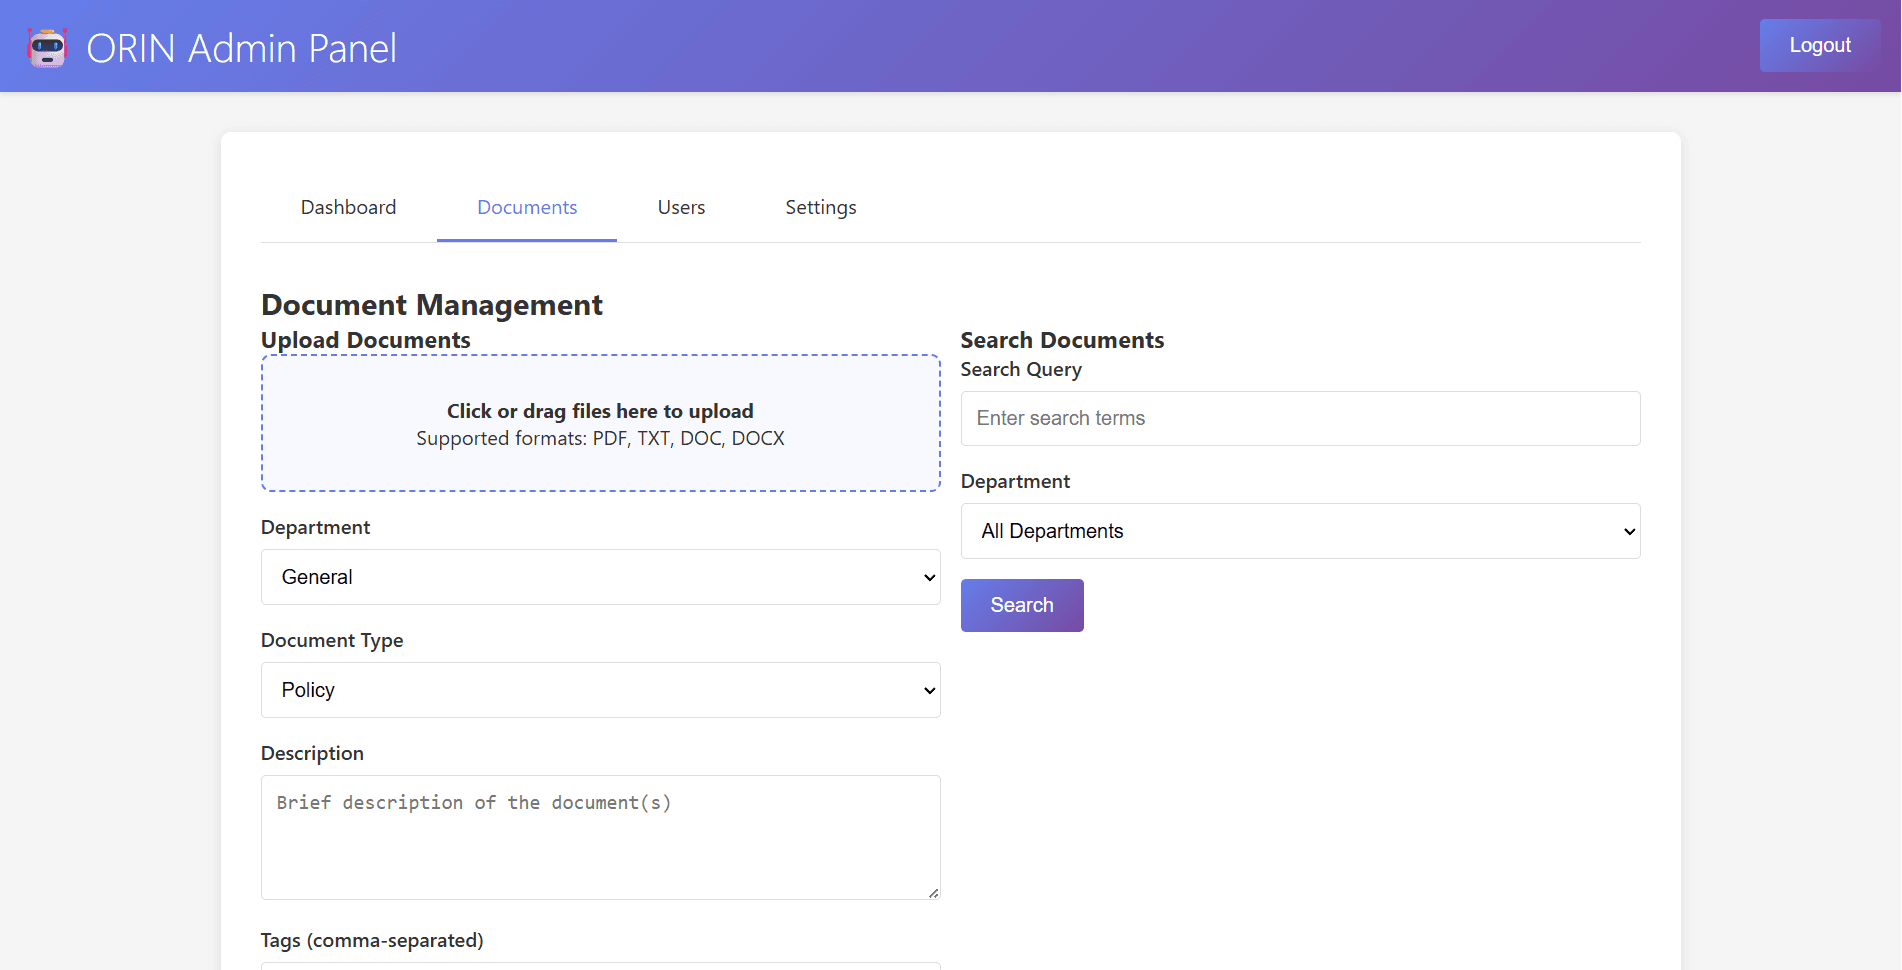Click the file upload drop zone
1902x970 pixels.
600,423
